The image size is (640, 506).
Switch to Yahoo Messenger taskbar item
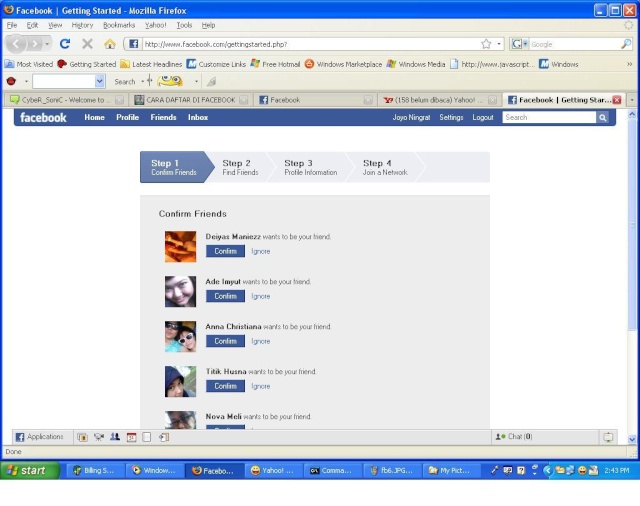pyautogui.click(x=274, y=470)
